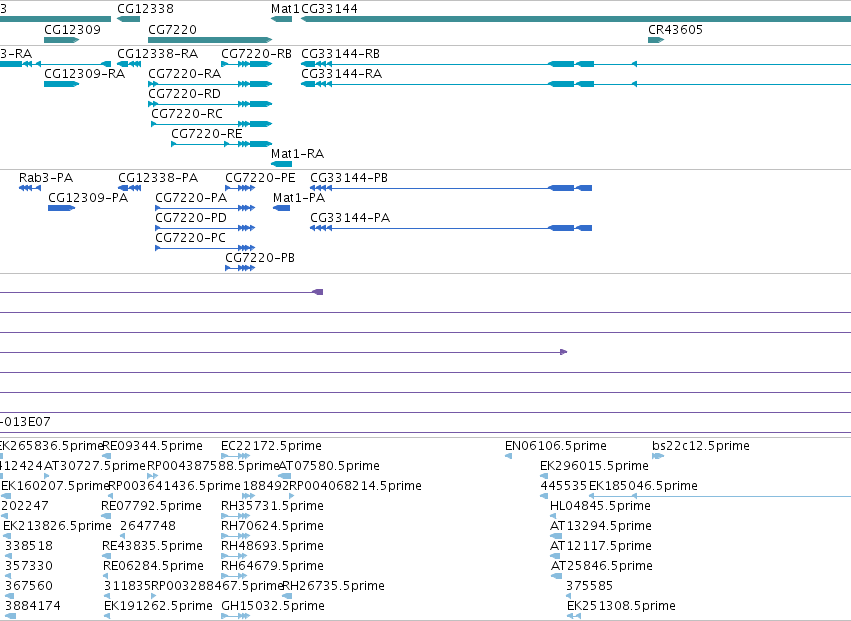This screenshot has height=621, width=851.
Task: Open the CG7220 gene label
Action: tap(173, 29)
